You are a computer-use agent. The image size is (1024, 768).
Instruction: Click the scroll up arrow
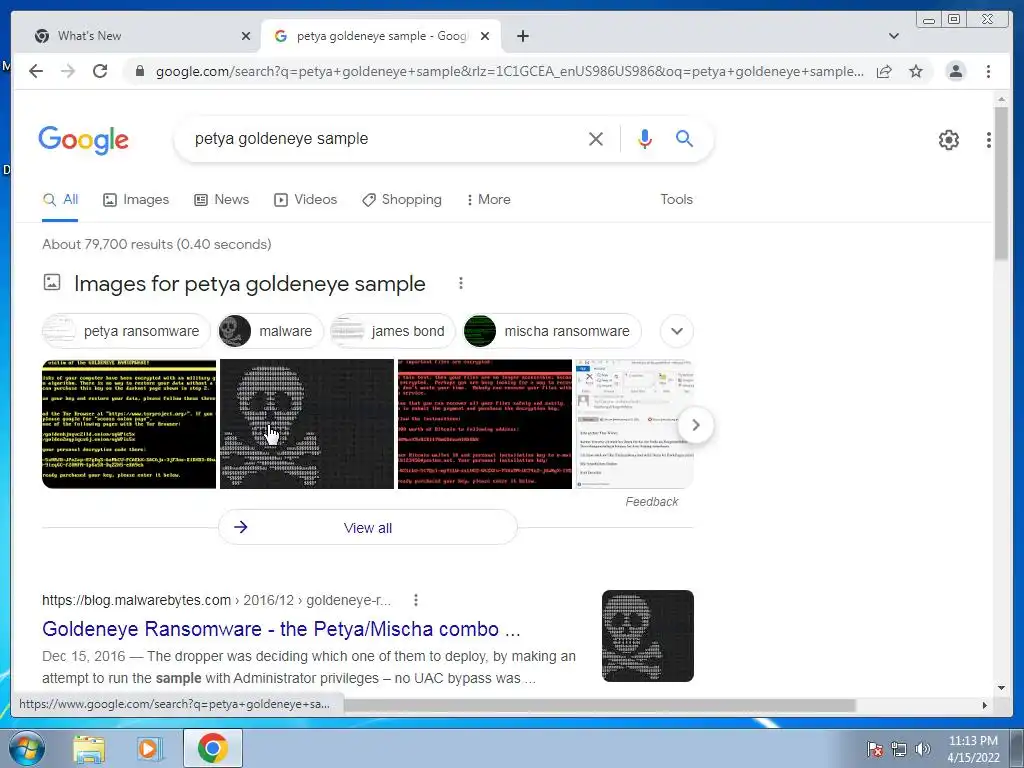1001,99
